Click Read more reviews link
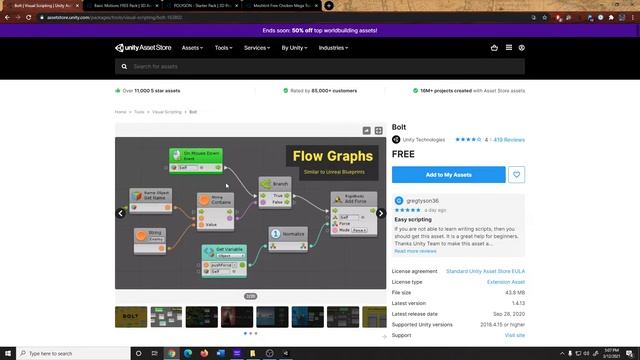Viewport: 640px width, 360px height. pos(415,251)
